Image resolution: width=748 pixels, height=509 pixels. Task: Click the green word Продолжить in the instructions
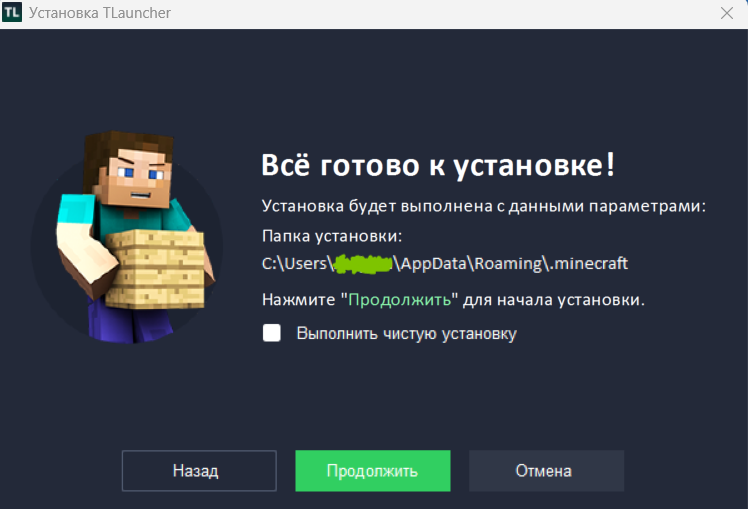[400, 300]
